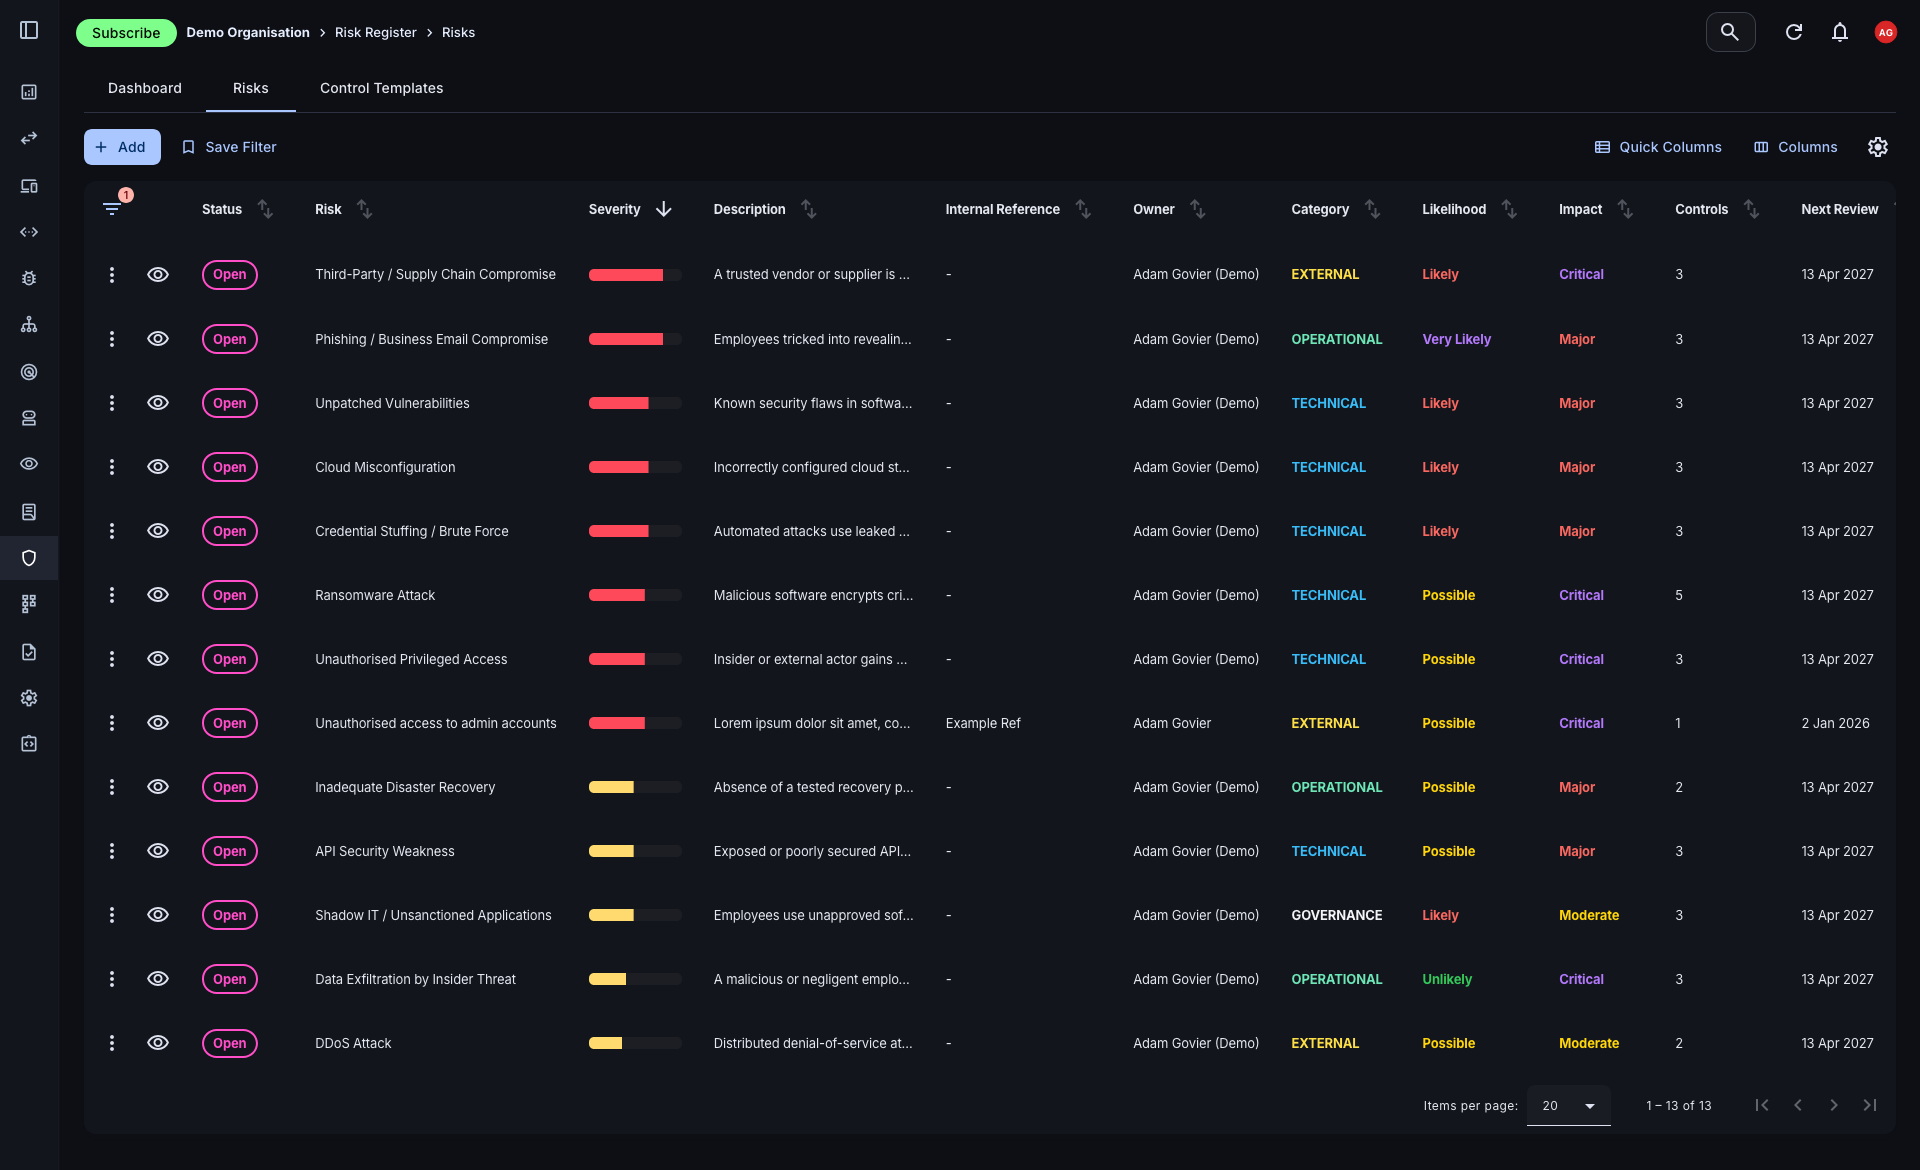
Task: Click eye icon for DDoS Attack row
Action: pyautogui.click(x=158, y=1043)
